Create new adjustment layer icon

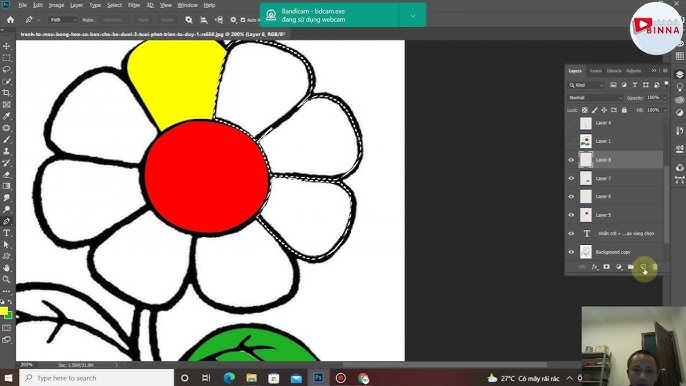click(619, 267)
